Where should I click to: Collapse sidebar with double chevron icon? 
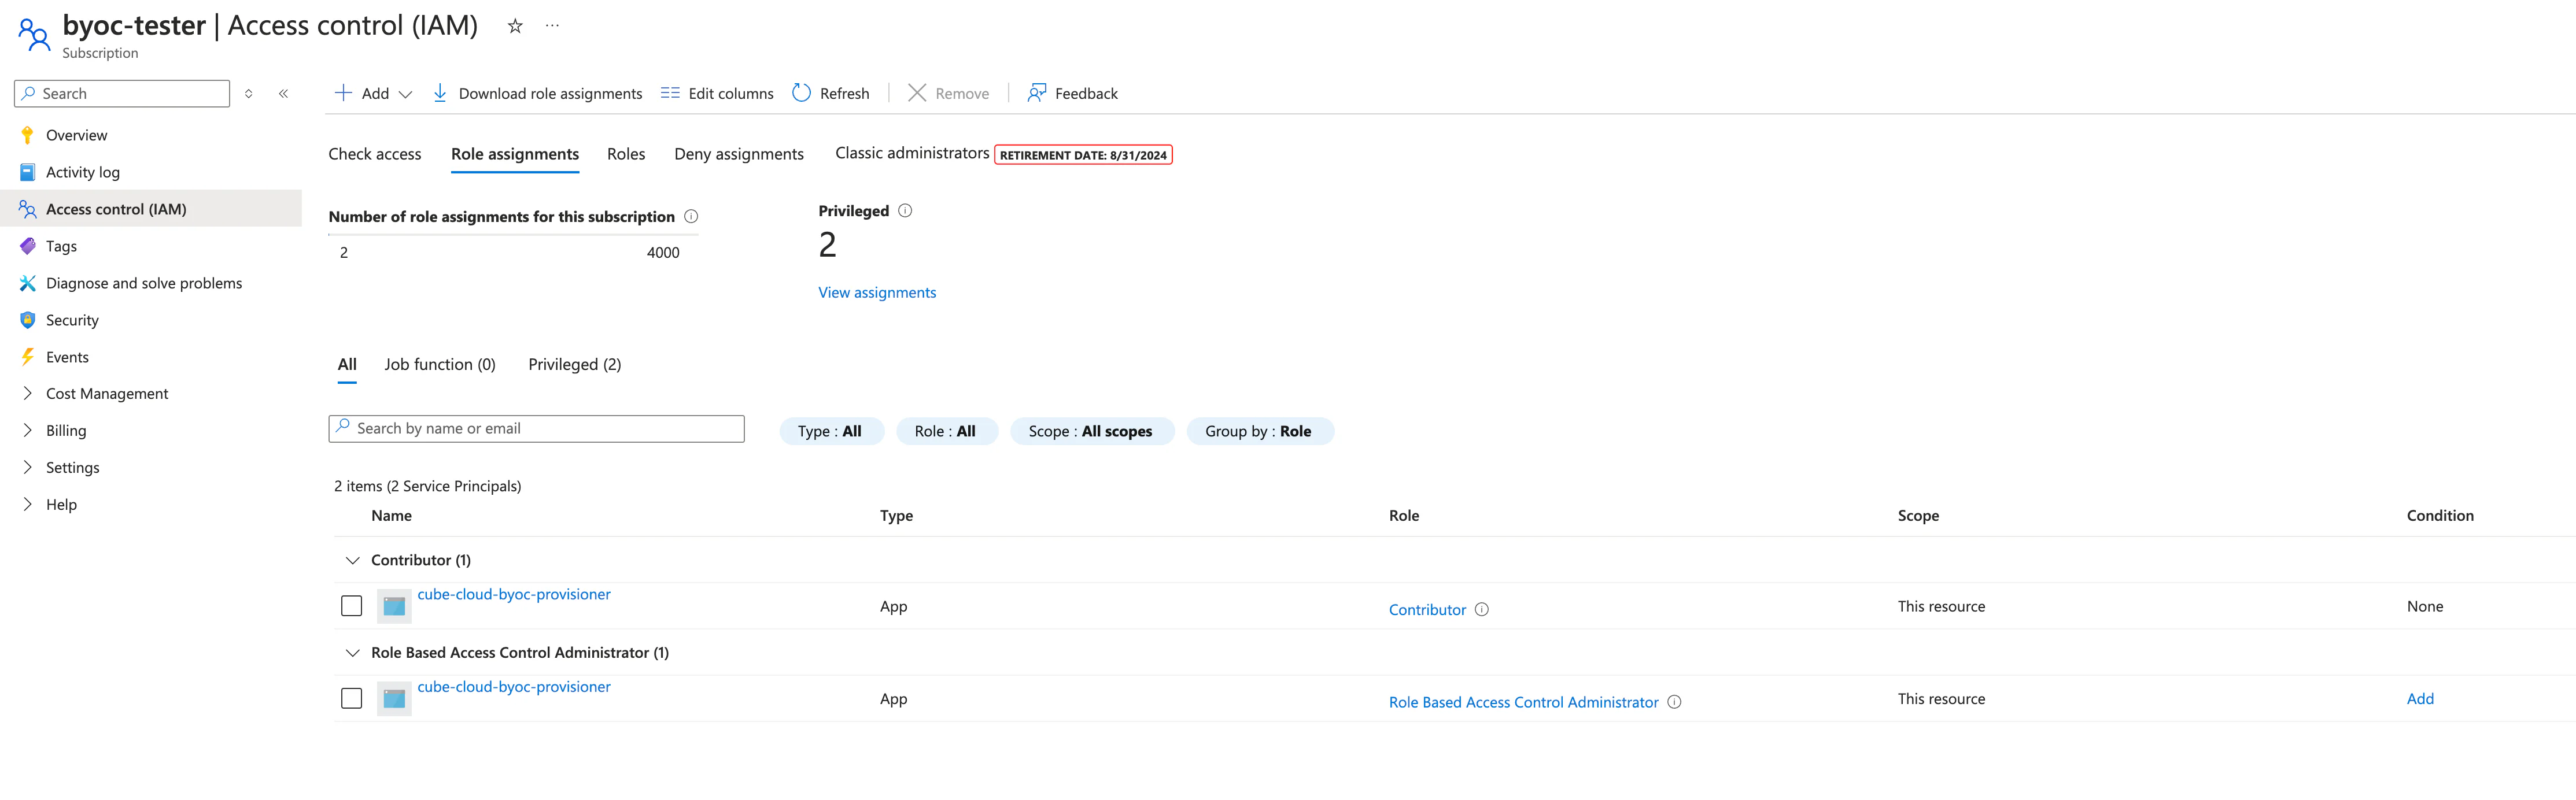(284, 93)
